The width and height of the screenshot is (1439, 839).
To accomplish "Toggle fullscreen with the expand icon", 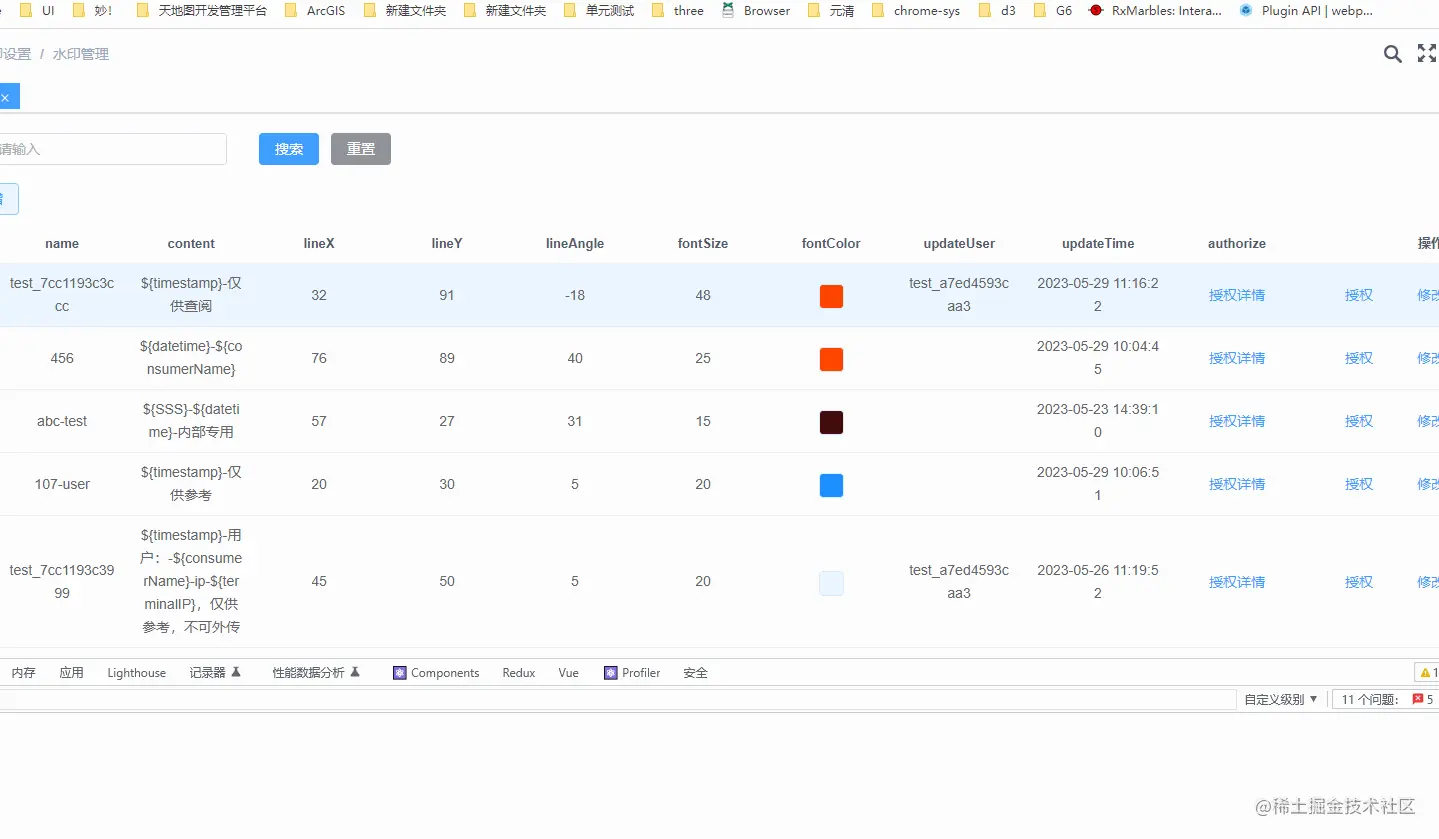I will coord(1428,54).
